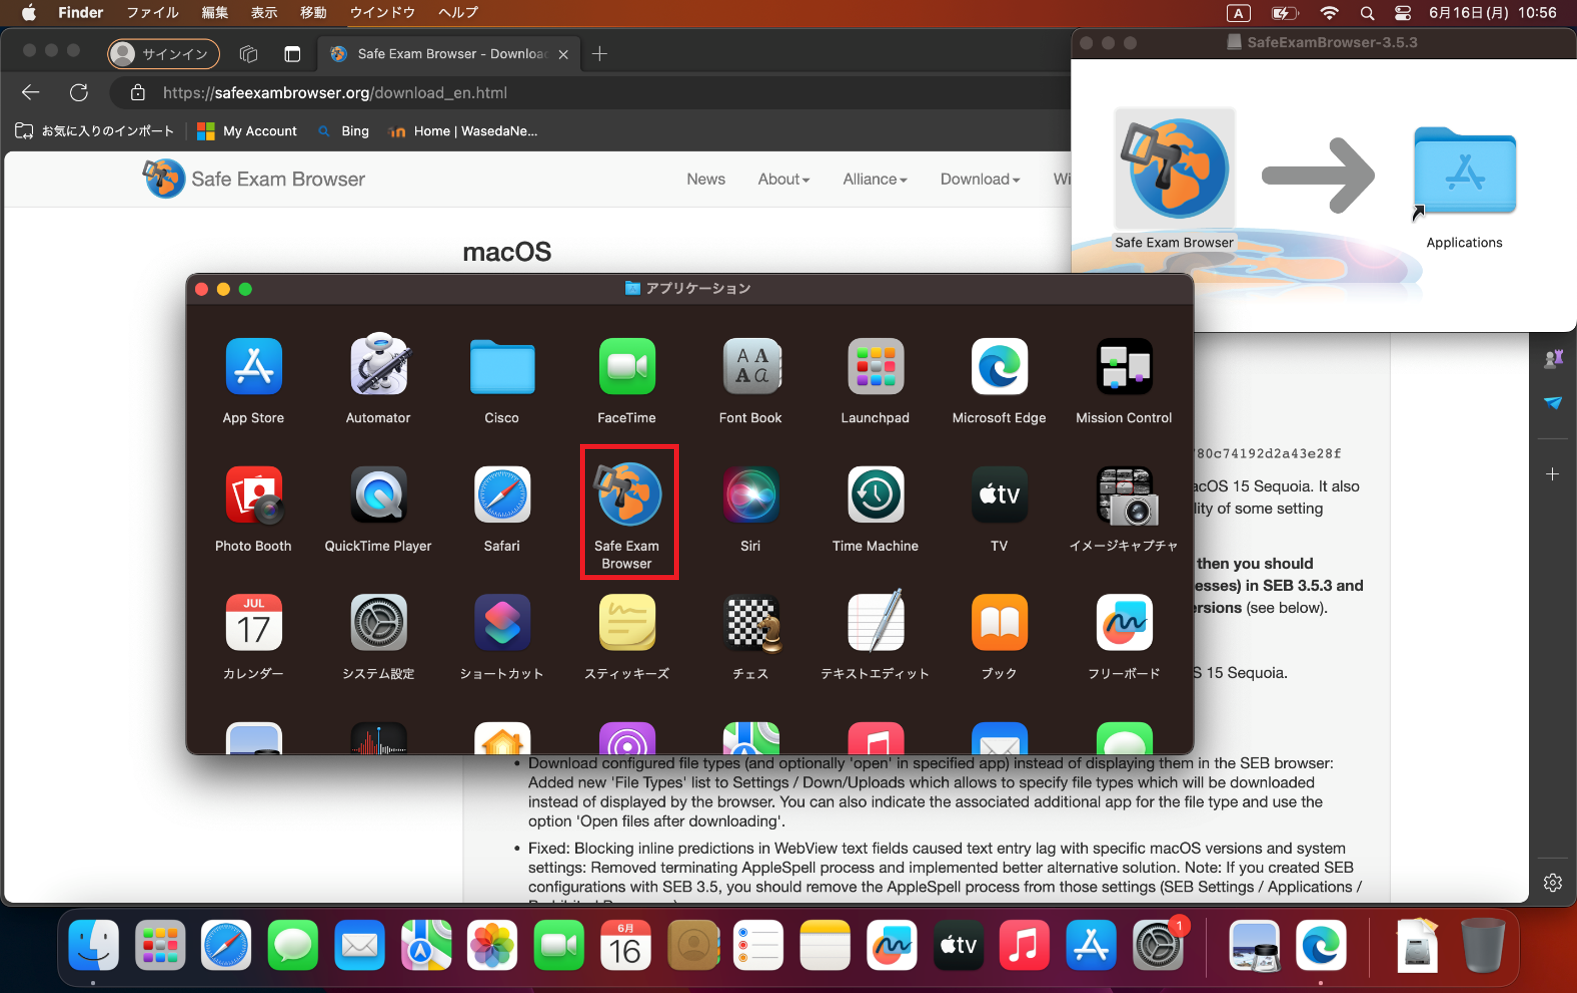Open the input source menu
The width and height of the screenshot is (1577, 993).
1238,13
